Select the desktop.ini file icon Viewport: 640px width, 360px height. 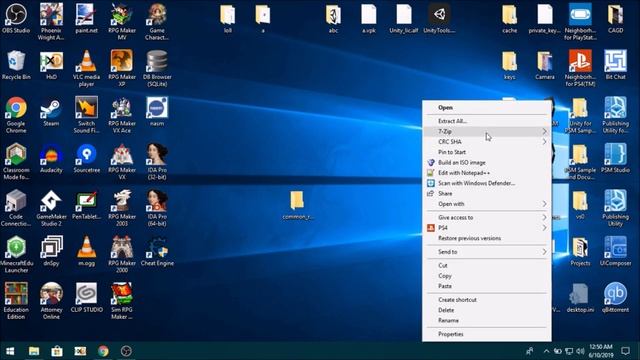[x=580, y=298]
